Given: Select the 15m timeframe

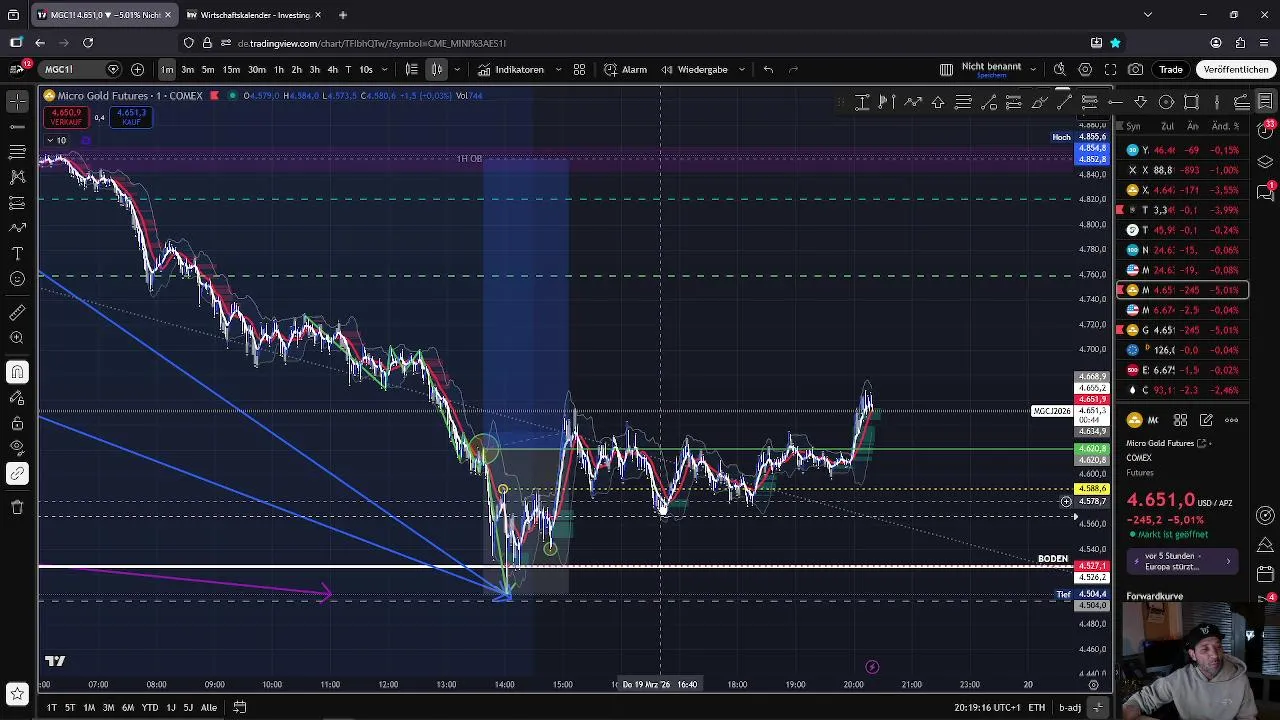Looking at the screenshot, I should click(x=231, y=69).
